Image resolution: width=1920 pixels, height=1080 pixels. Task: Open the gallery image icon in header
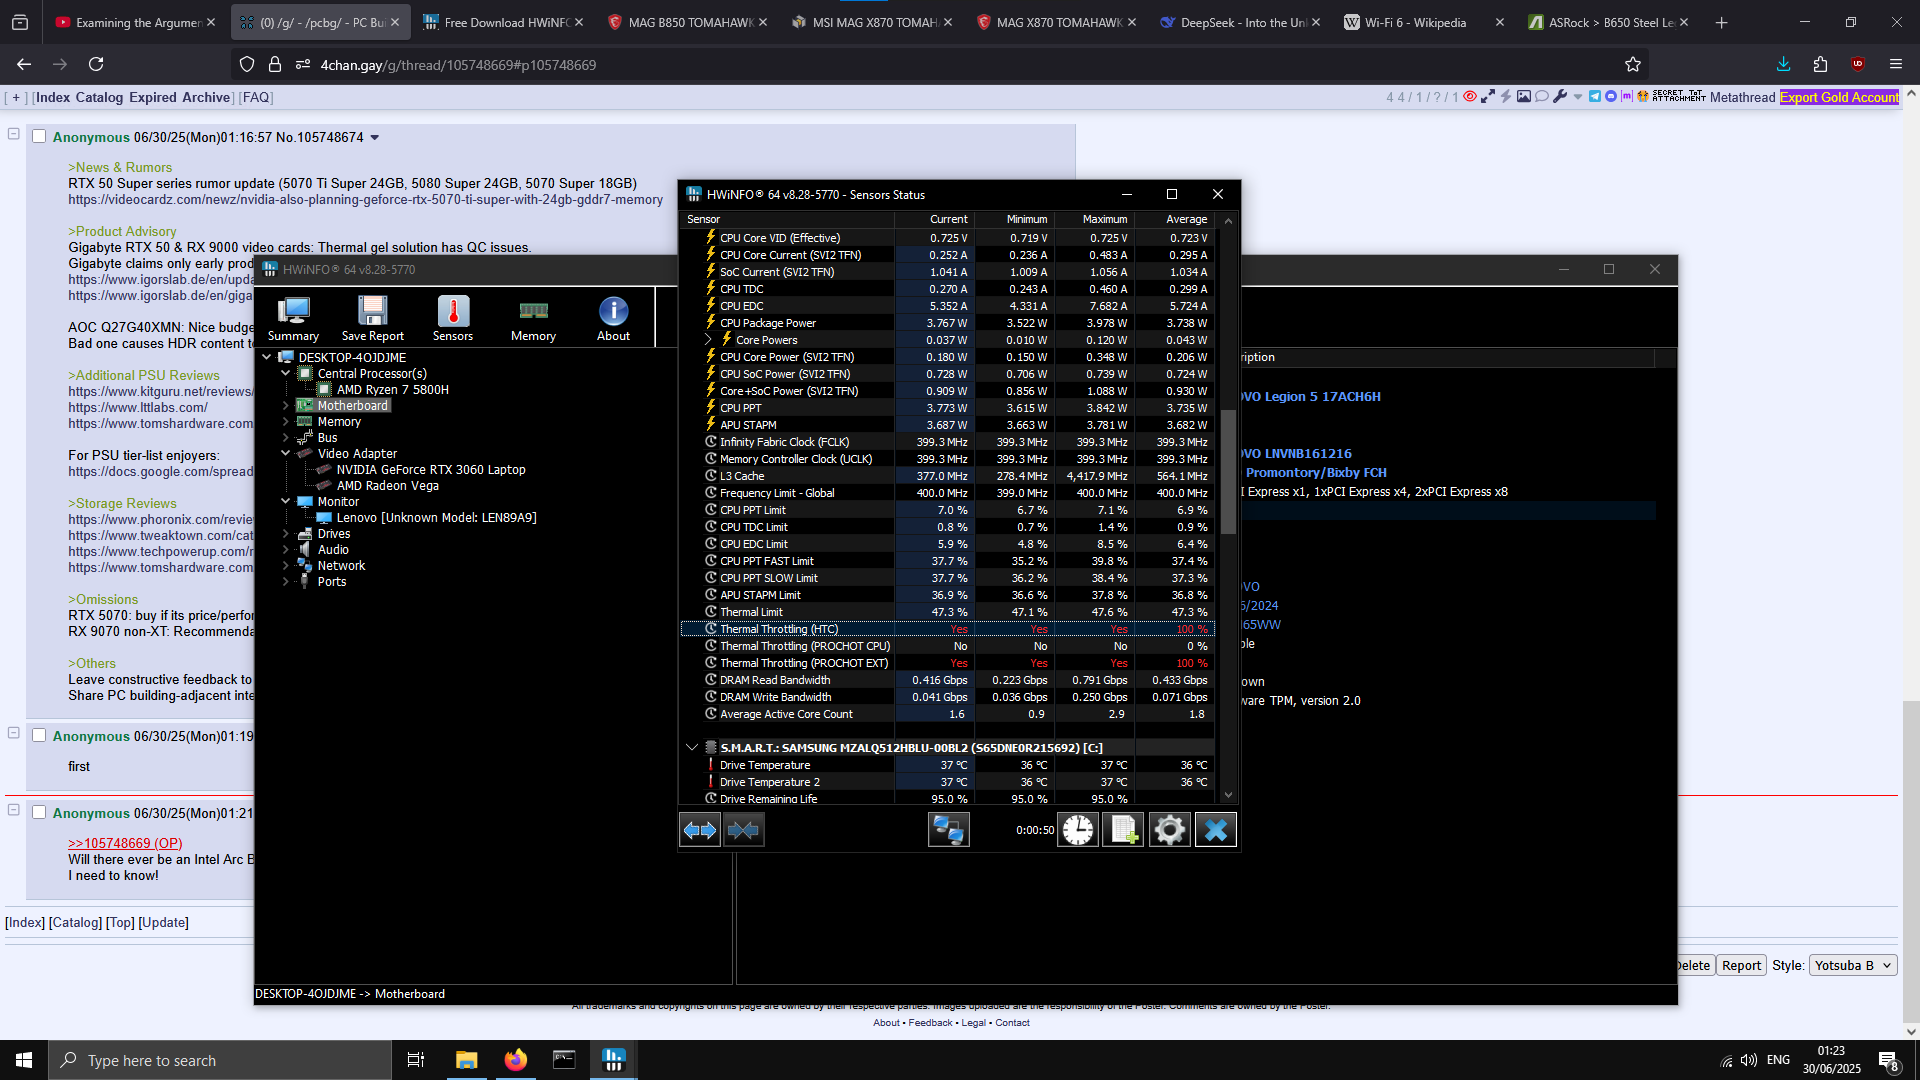click(1524, 97)
